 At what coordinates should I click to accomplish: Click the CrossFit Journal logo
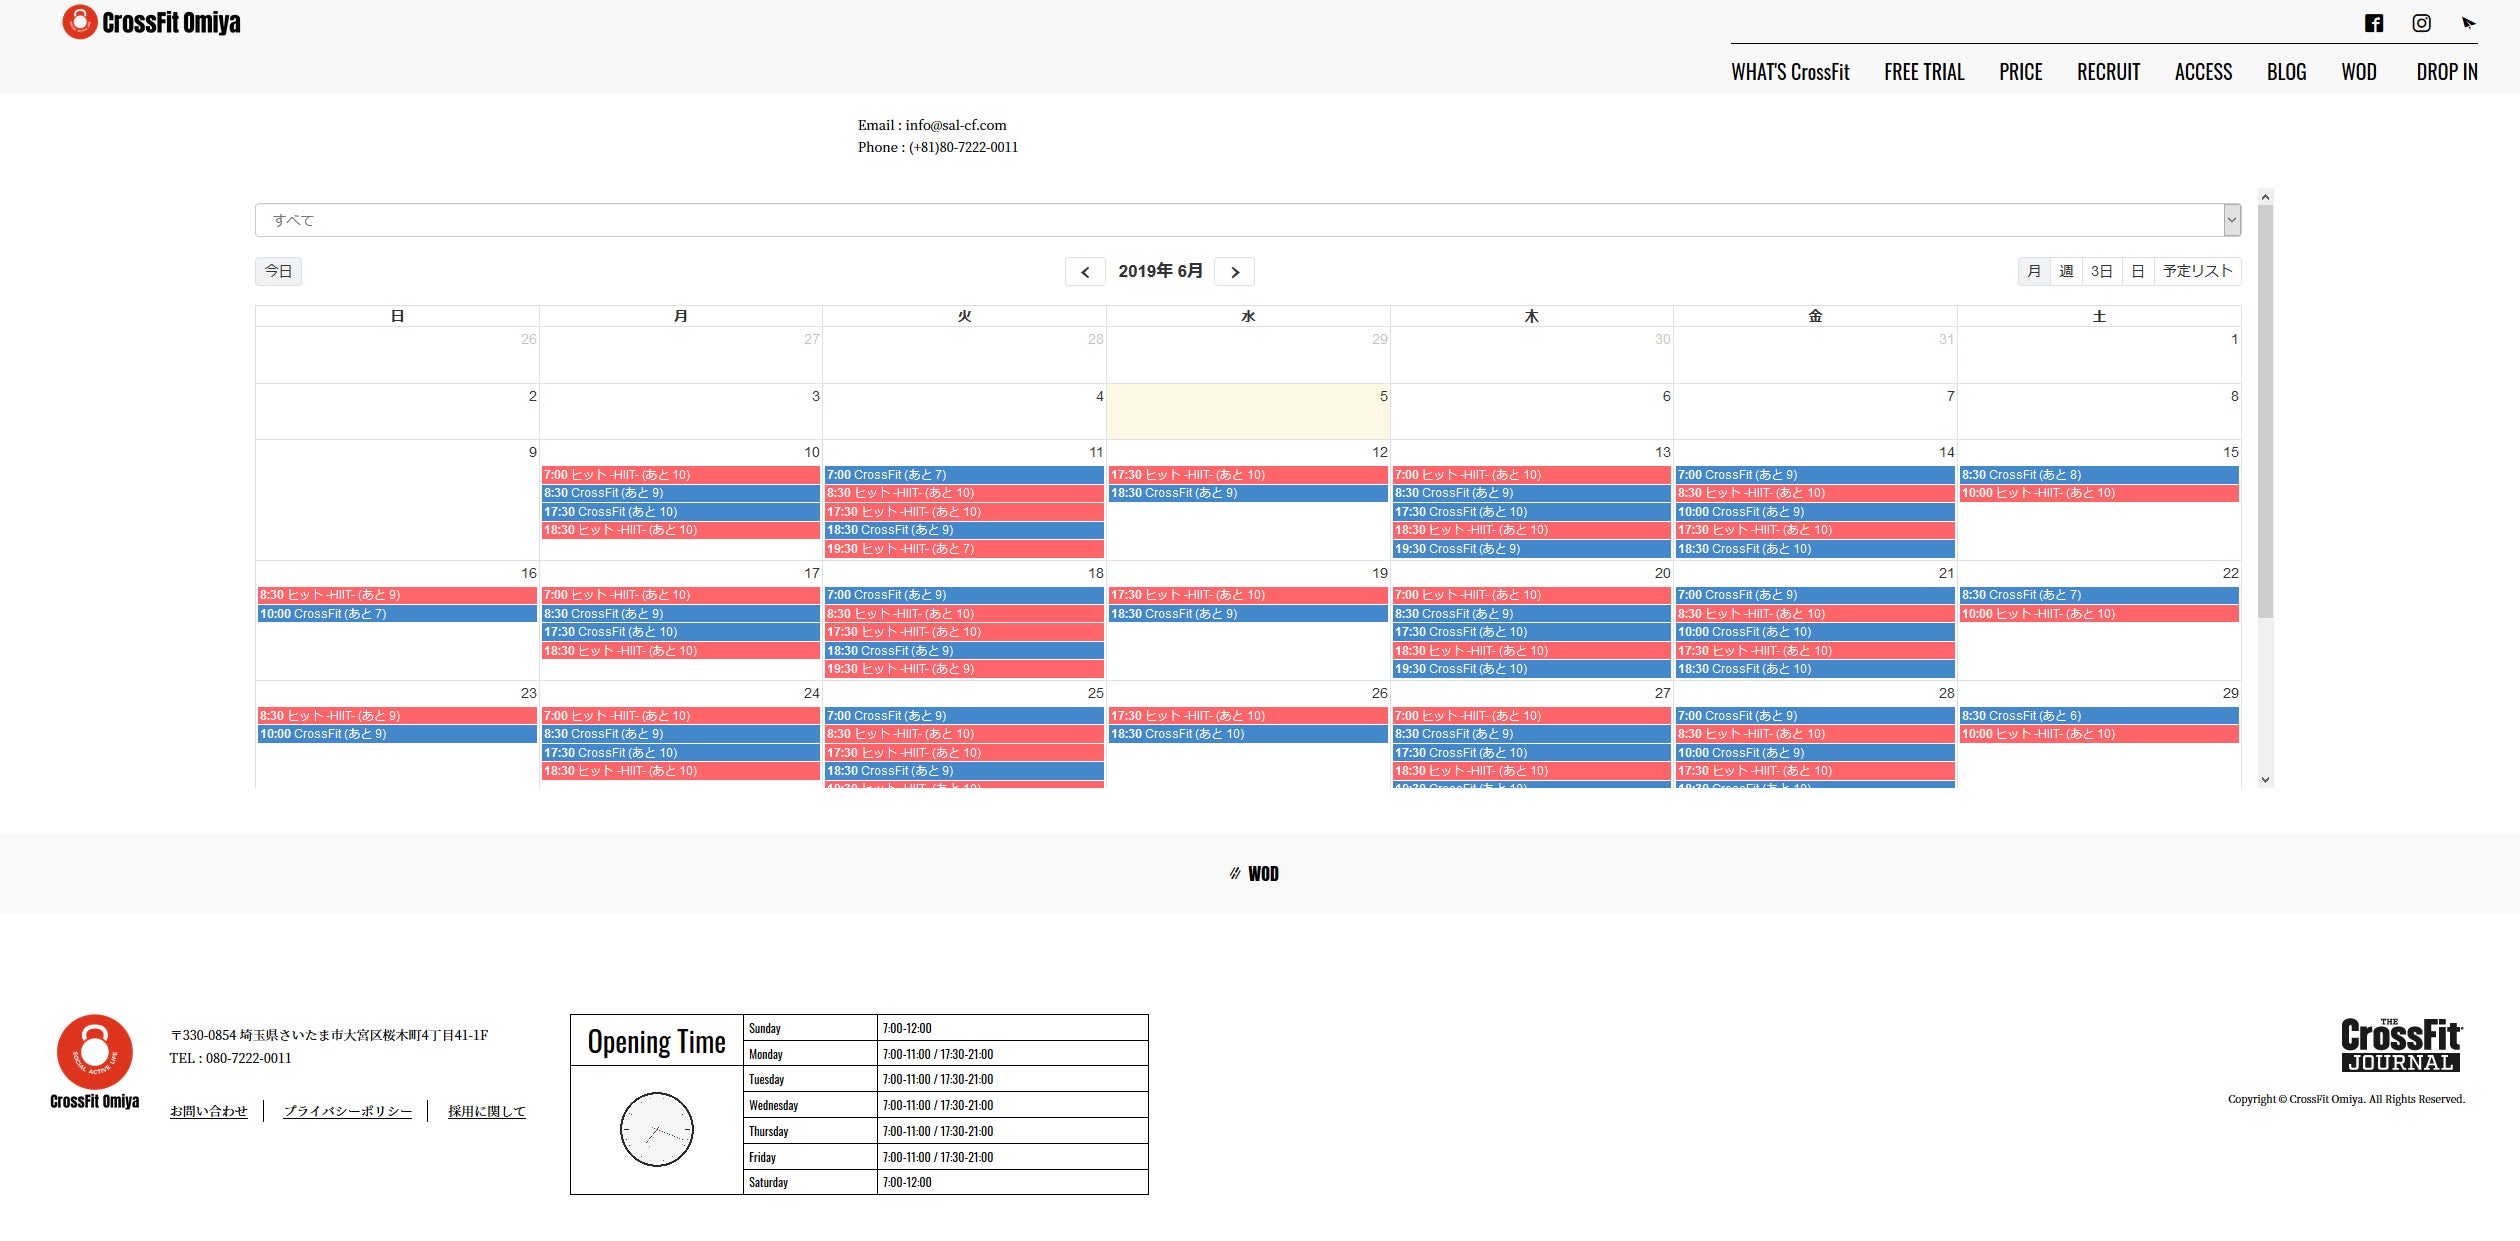[2400, 1045]
